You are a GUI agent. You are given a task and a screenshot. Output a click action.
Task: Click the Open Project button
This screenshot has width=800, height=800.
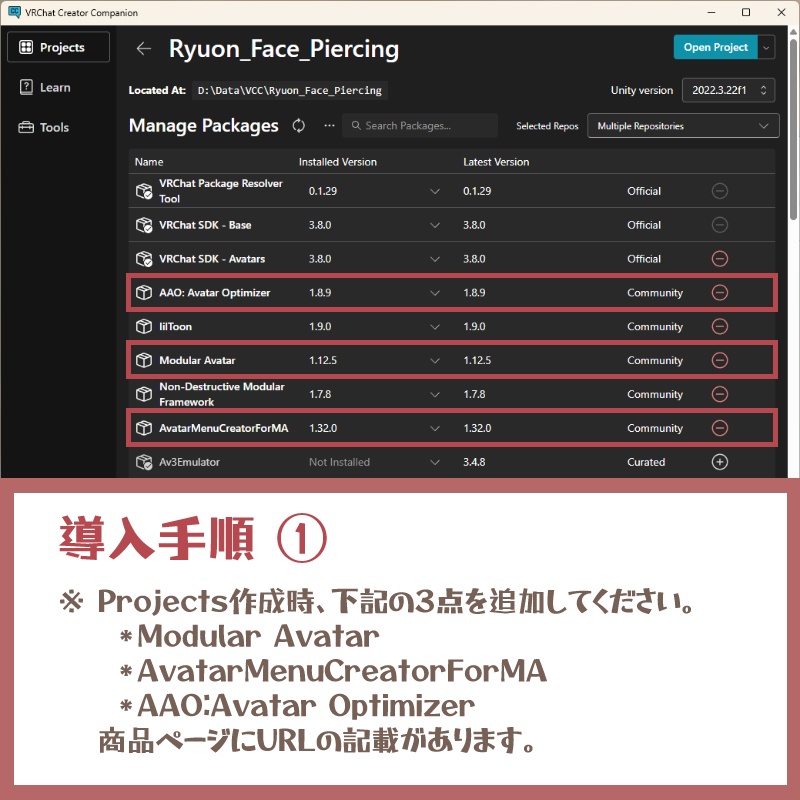(x=715, y=47)
